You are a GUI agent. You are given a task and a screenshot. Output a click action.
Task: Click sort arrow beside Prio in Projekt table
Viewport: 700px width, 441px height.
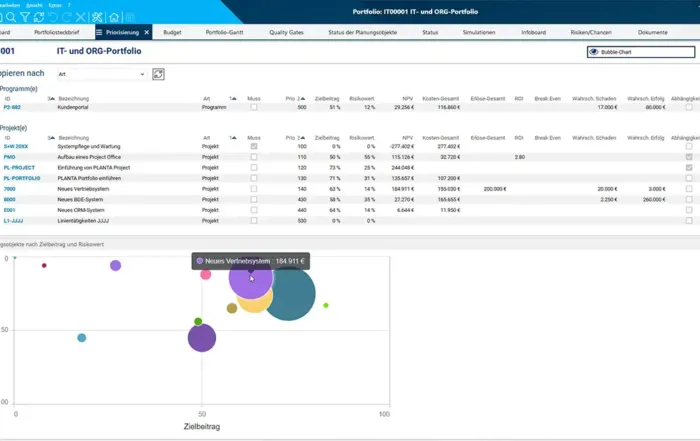tap(301, 138)
